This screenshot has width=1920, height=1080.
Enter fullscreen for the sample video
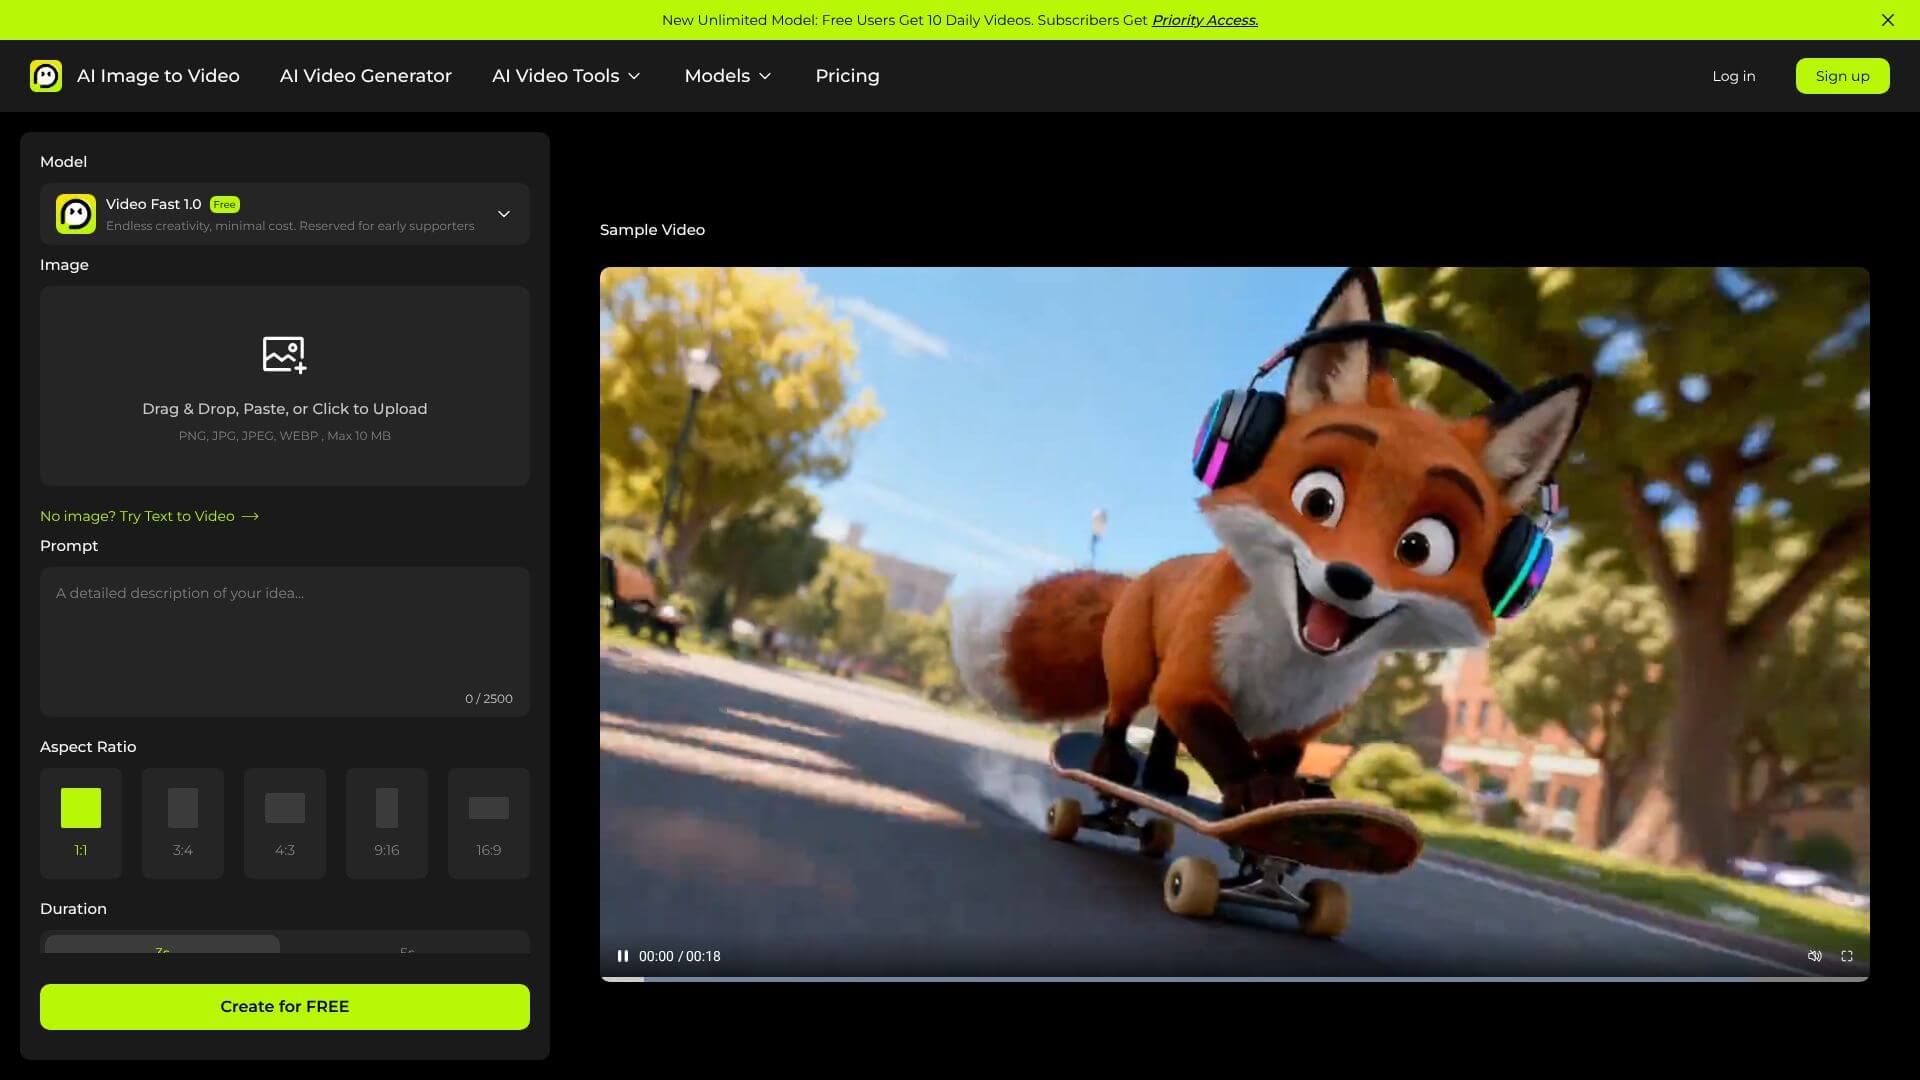click(1847, 956)
